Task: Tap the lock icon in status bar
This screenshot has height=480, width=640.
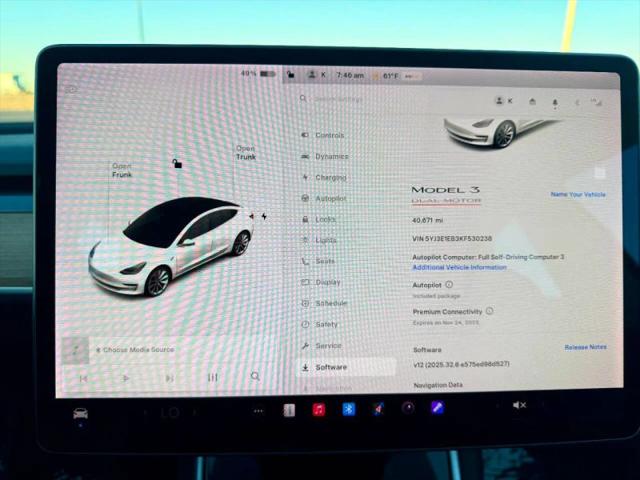Action: pyautogui.click(x=290, y=75)
